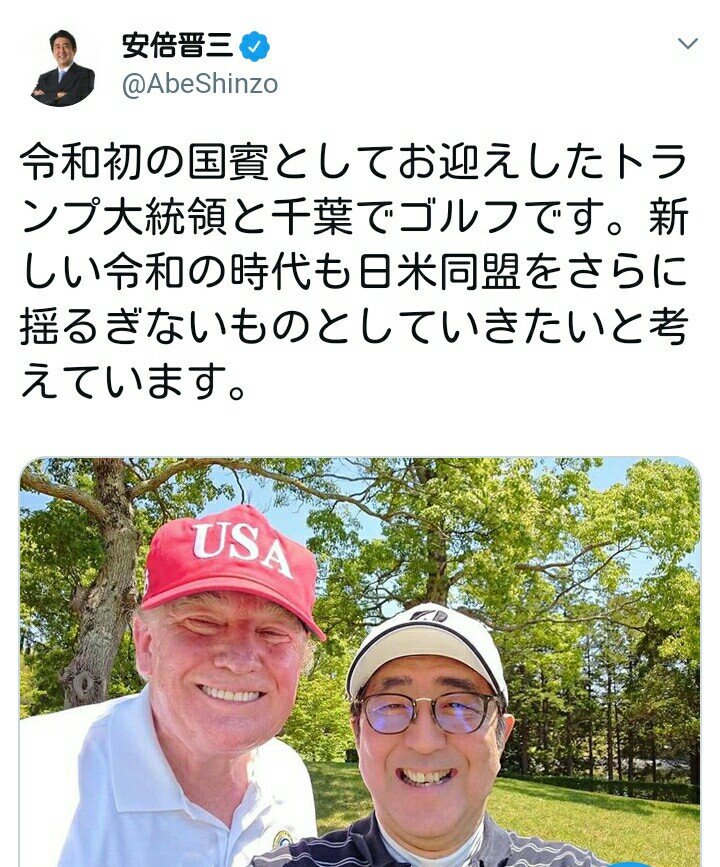Click the tweet line ンプ大統領と千葉でゴルフ
This screenshot has width=720, height=867.
(x=354, y=218)
